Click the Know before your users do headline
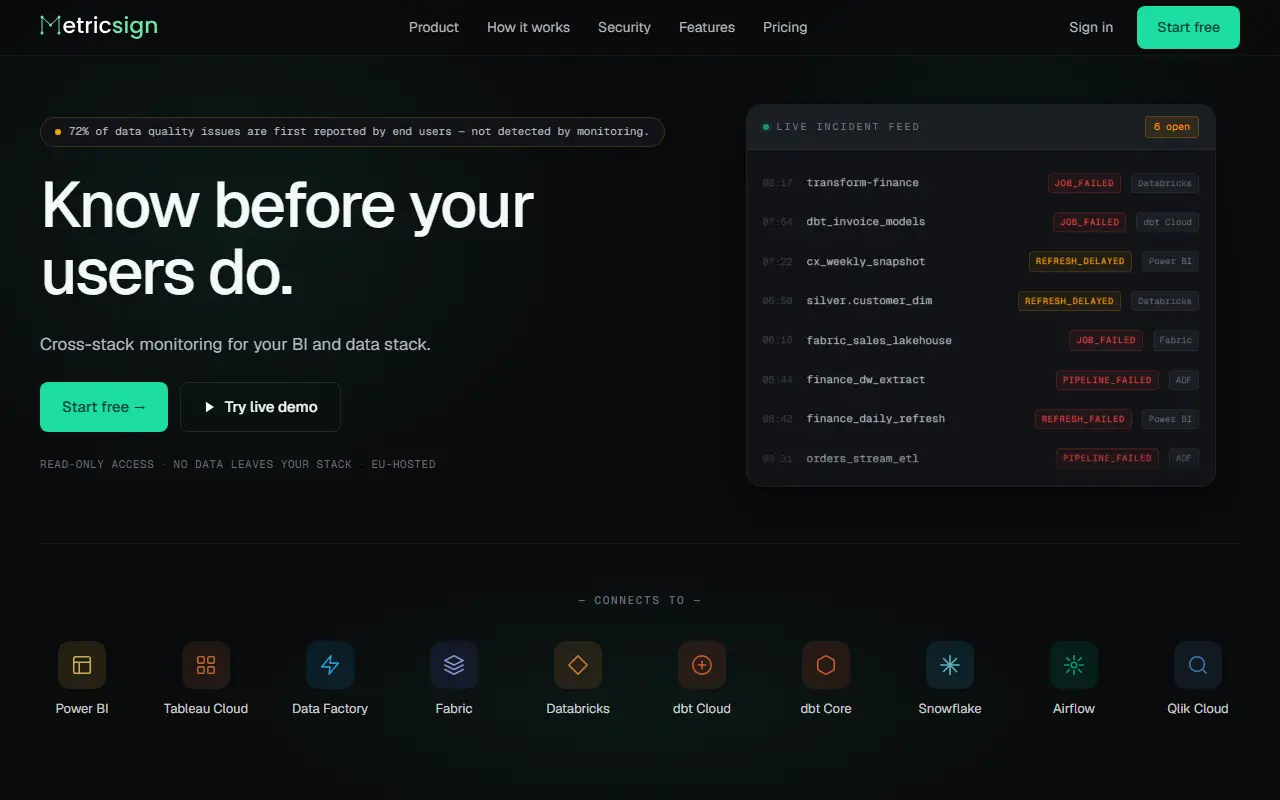This screenshot has width=1280, height=800. coord(287,239)
